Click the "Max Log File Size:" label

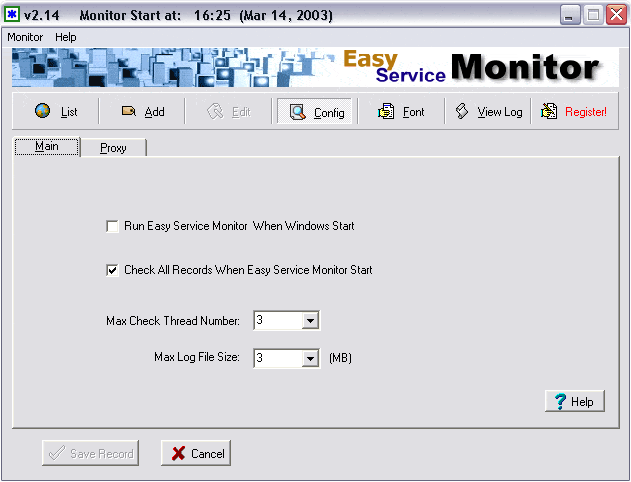[x=197, y=357]
